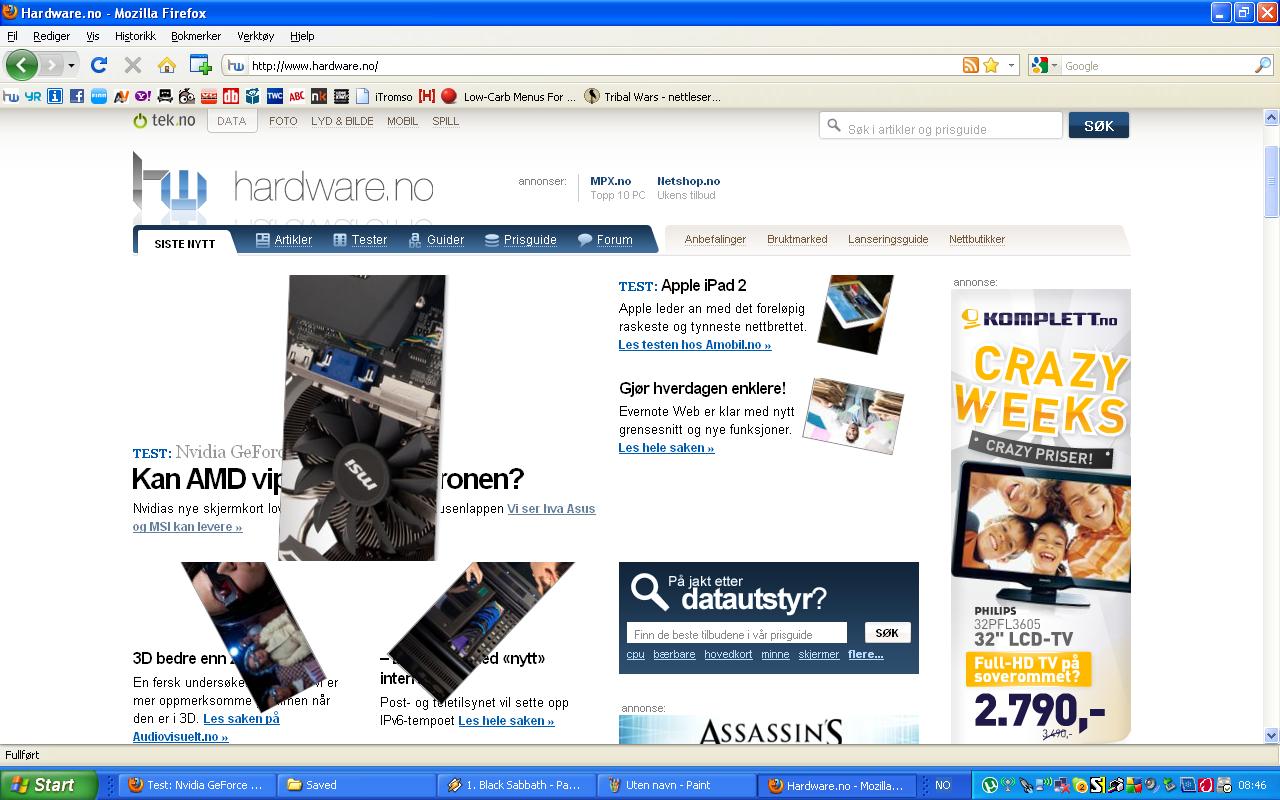The height and width of the screenshot is (800, 1280).
Task: Open the Hjelp menu
Action: 302,36
